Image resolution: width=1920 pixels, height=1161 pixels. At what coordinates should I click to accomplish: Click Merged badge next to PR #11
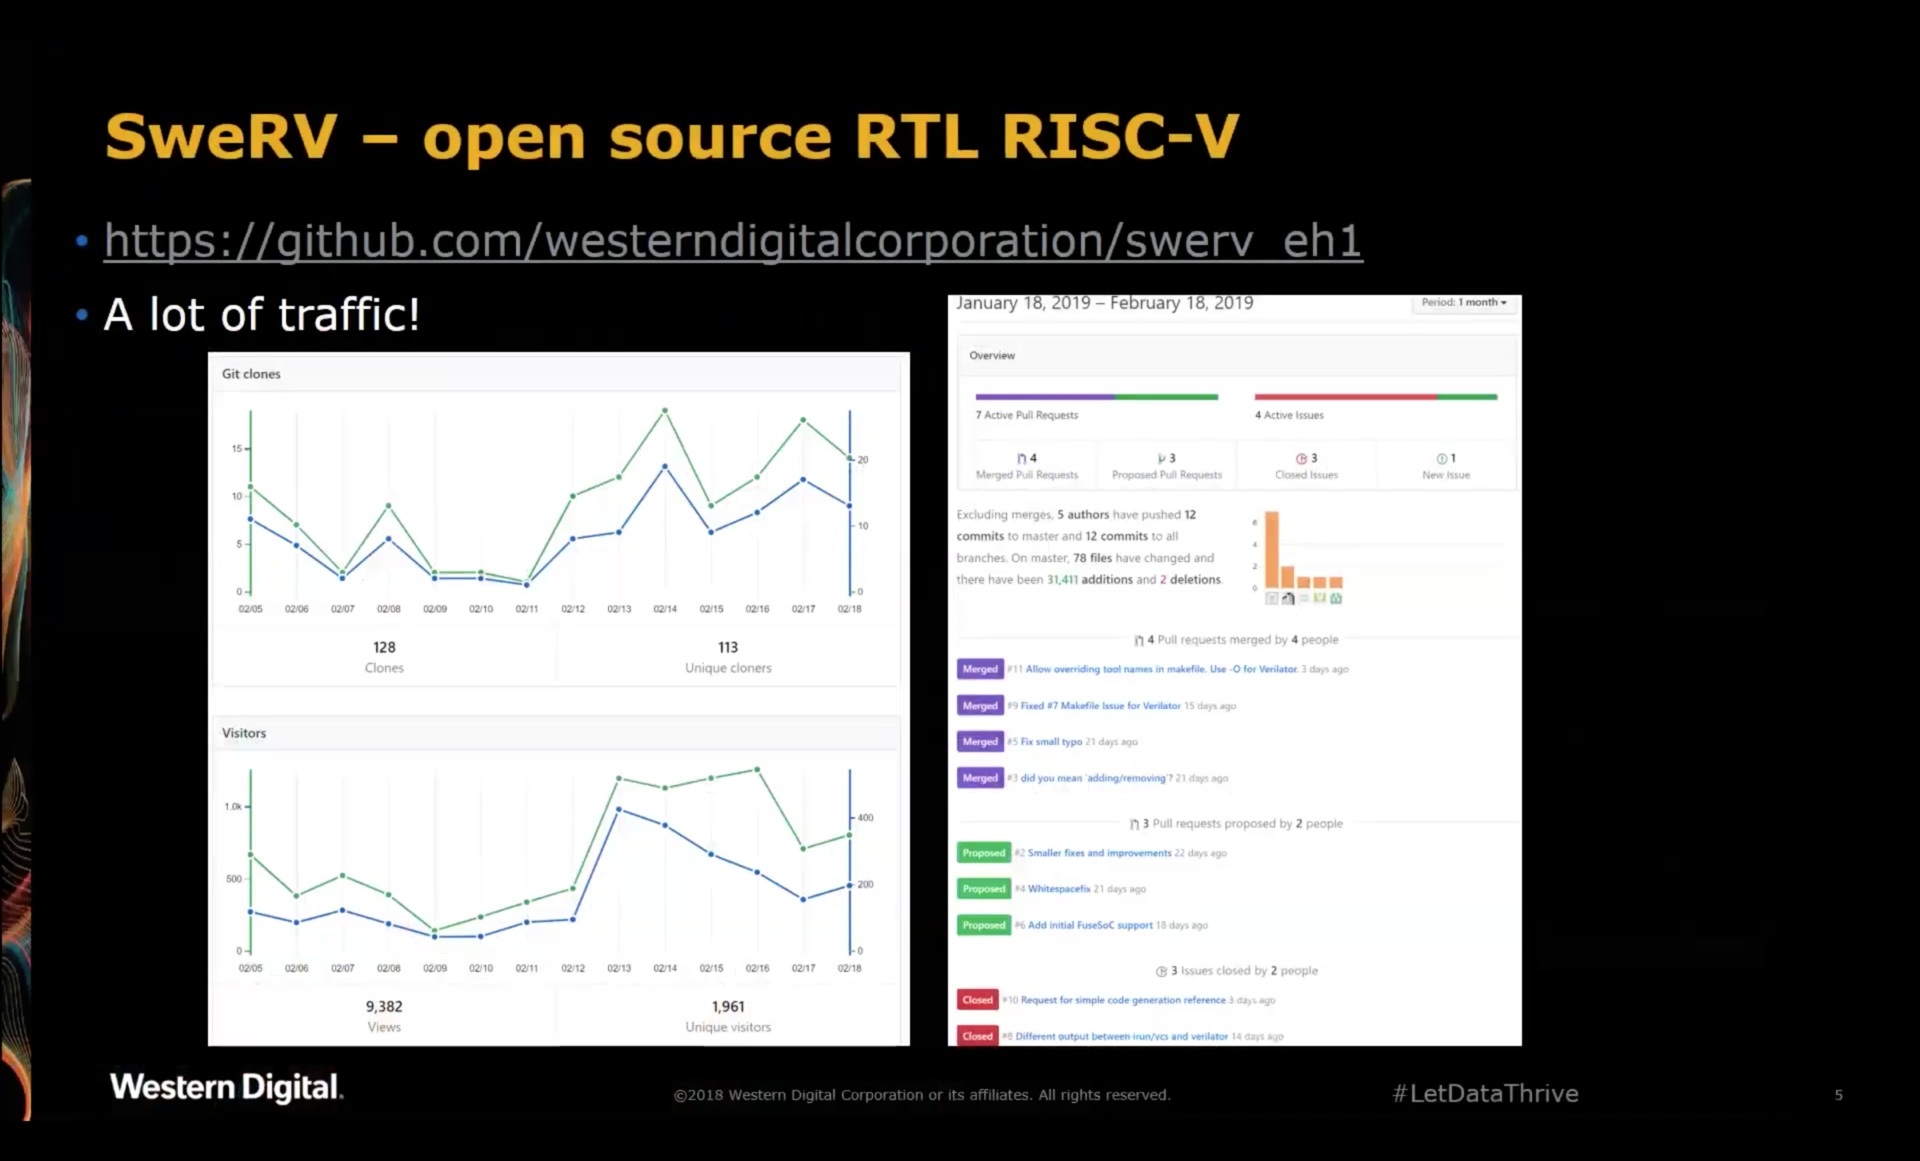pyautogui.click(x=980, y=669)
